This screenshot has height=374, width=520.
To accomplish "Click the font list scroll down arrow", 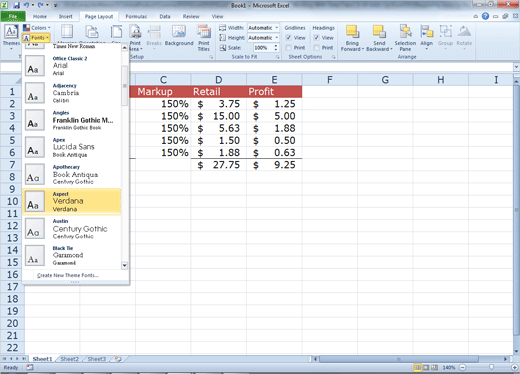I will coord(125,266).
